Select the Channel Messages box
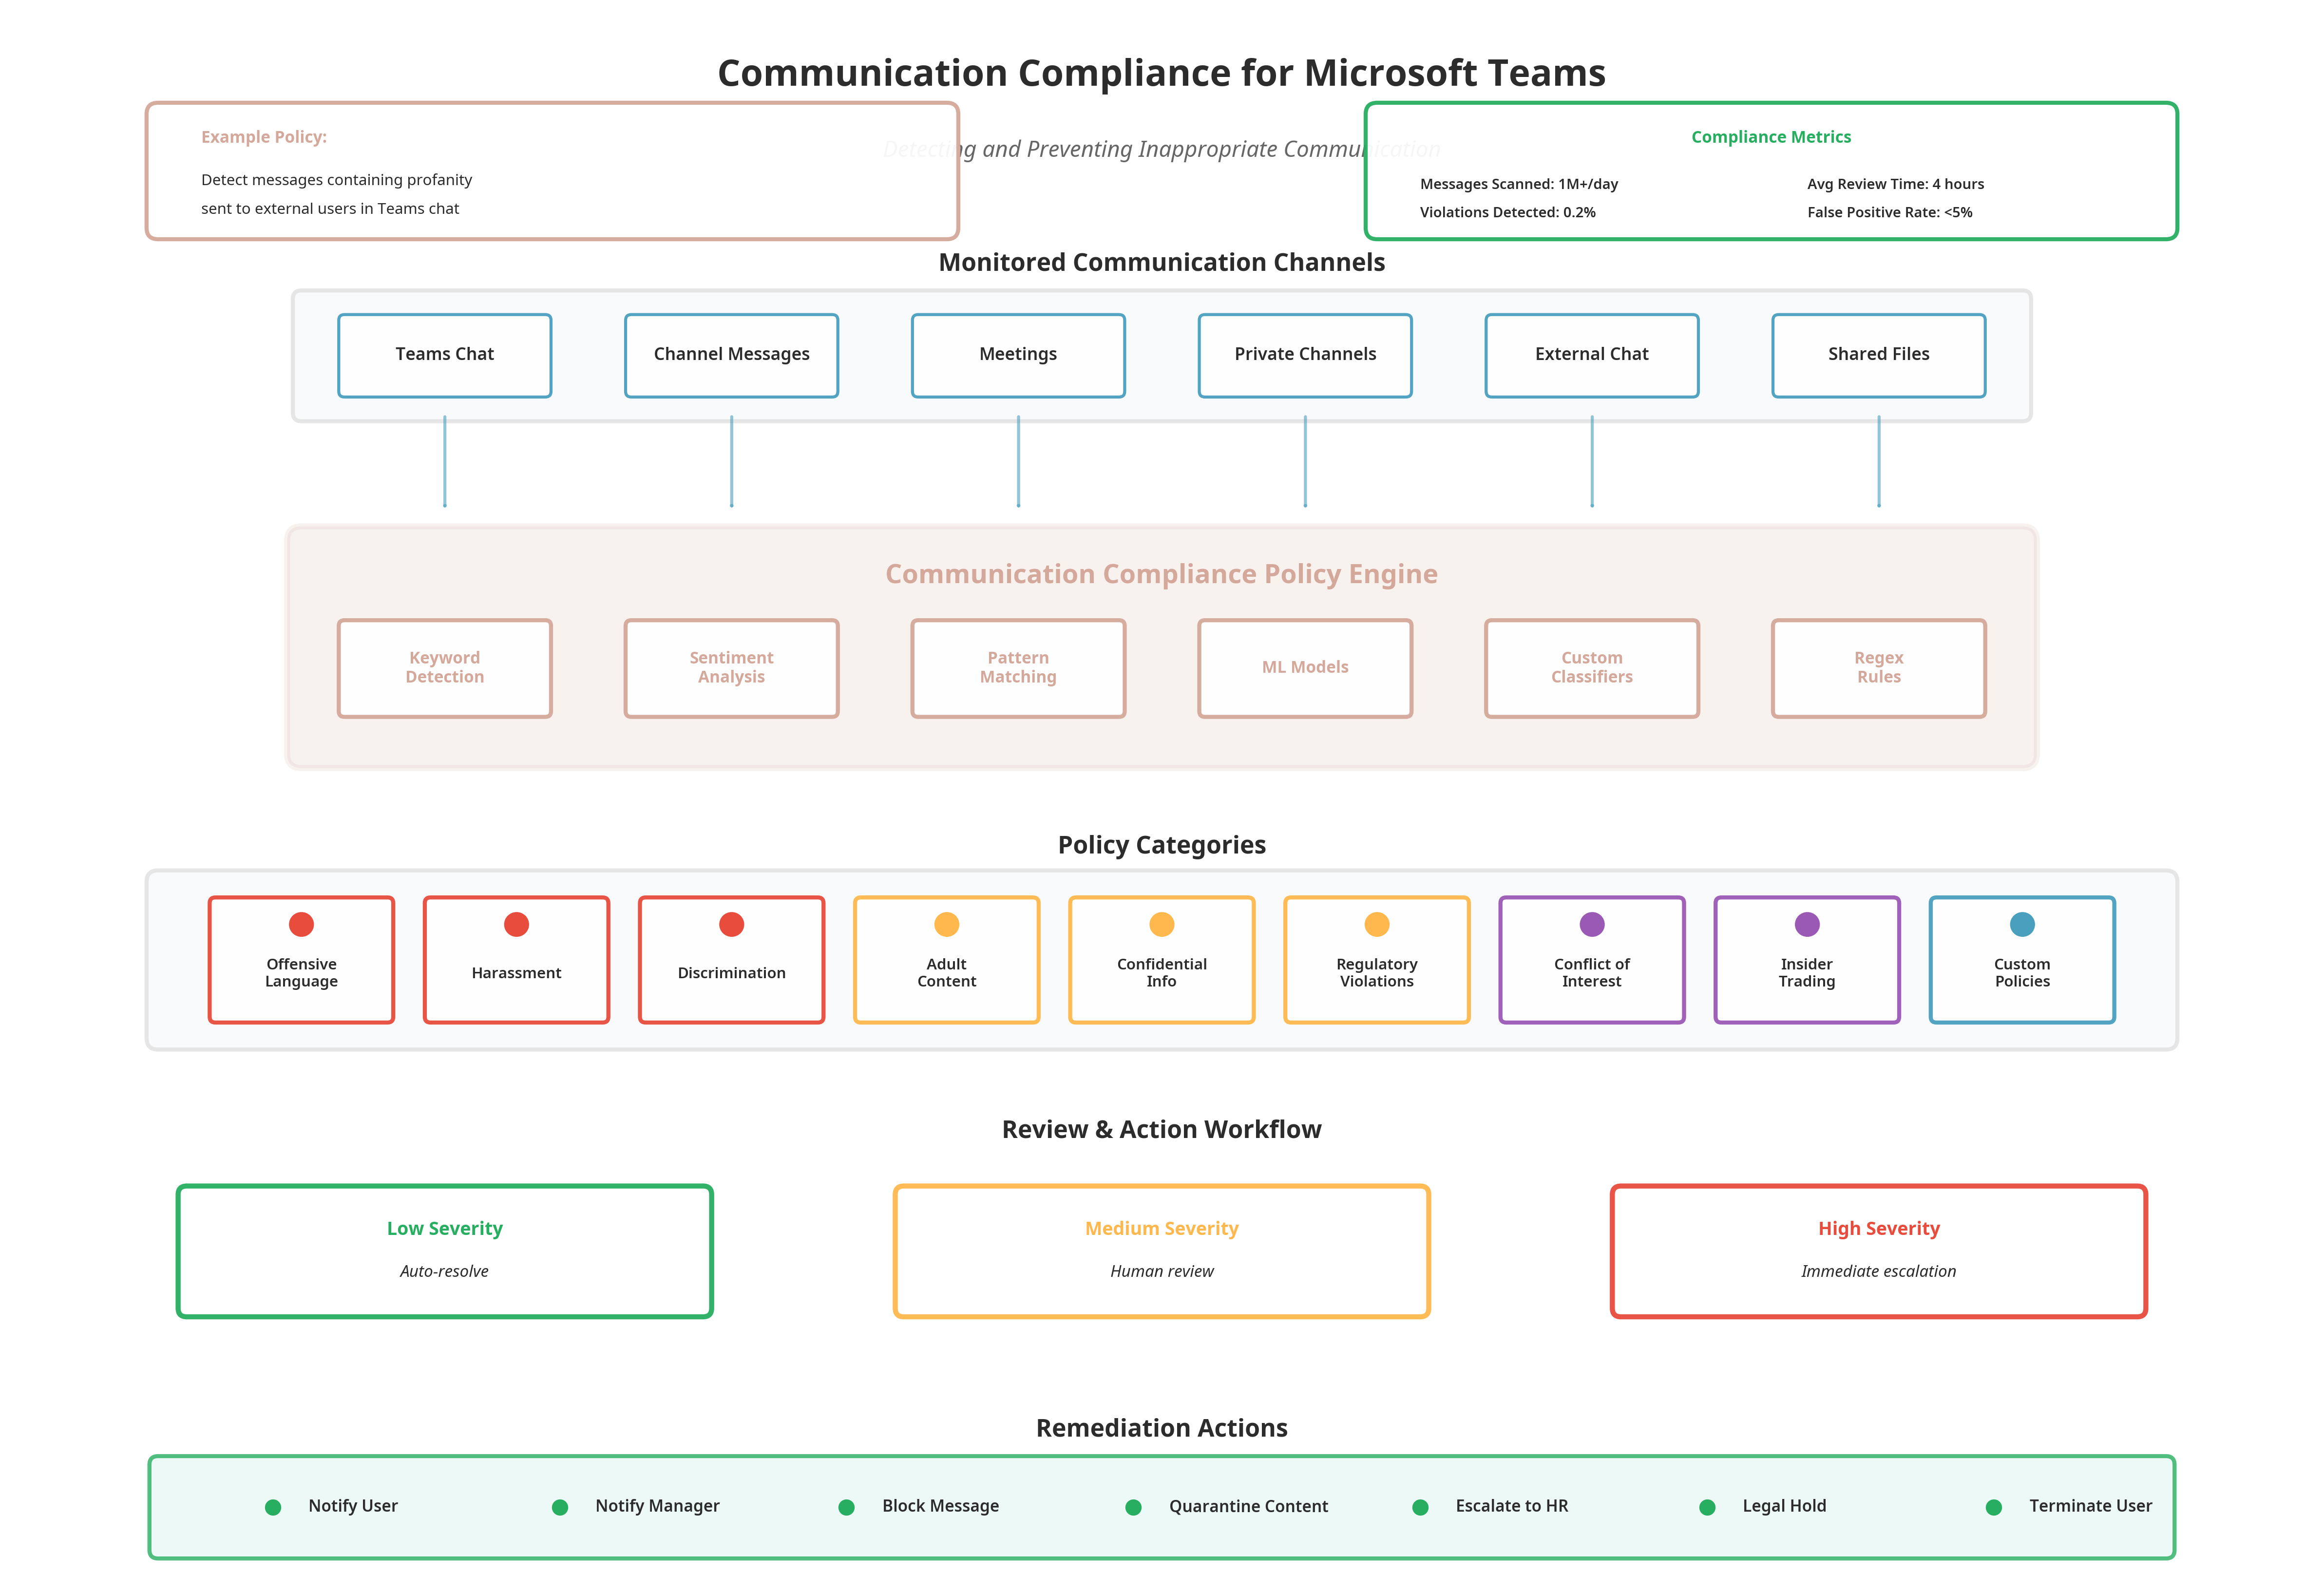 [731, 355]
